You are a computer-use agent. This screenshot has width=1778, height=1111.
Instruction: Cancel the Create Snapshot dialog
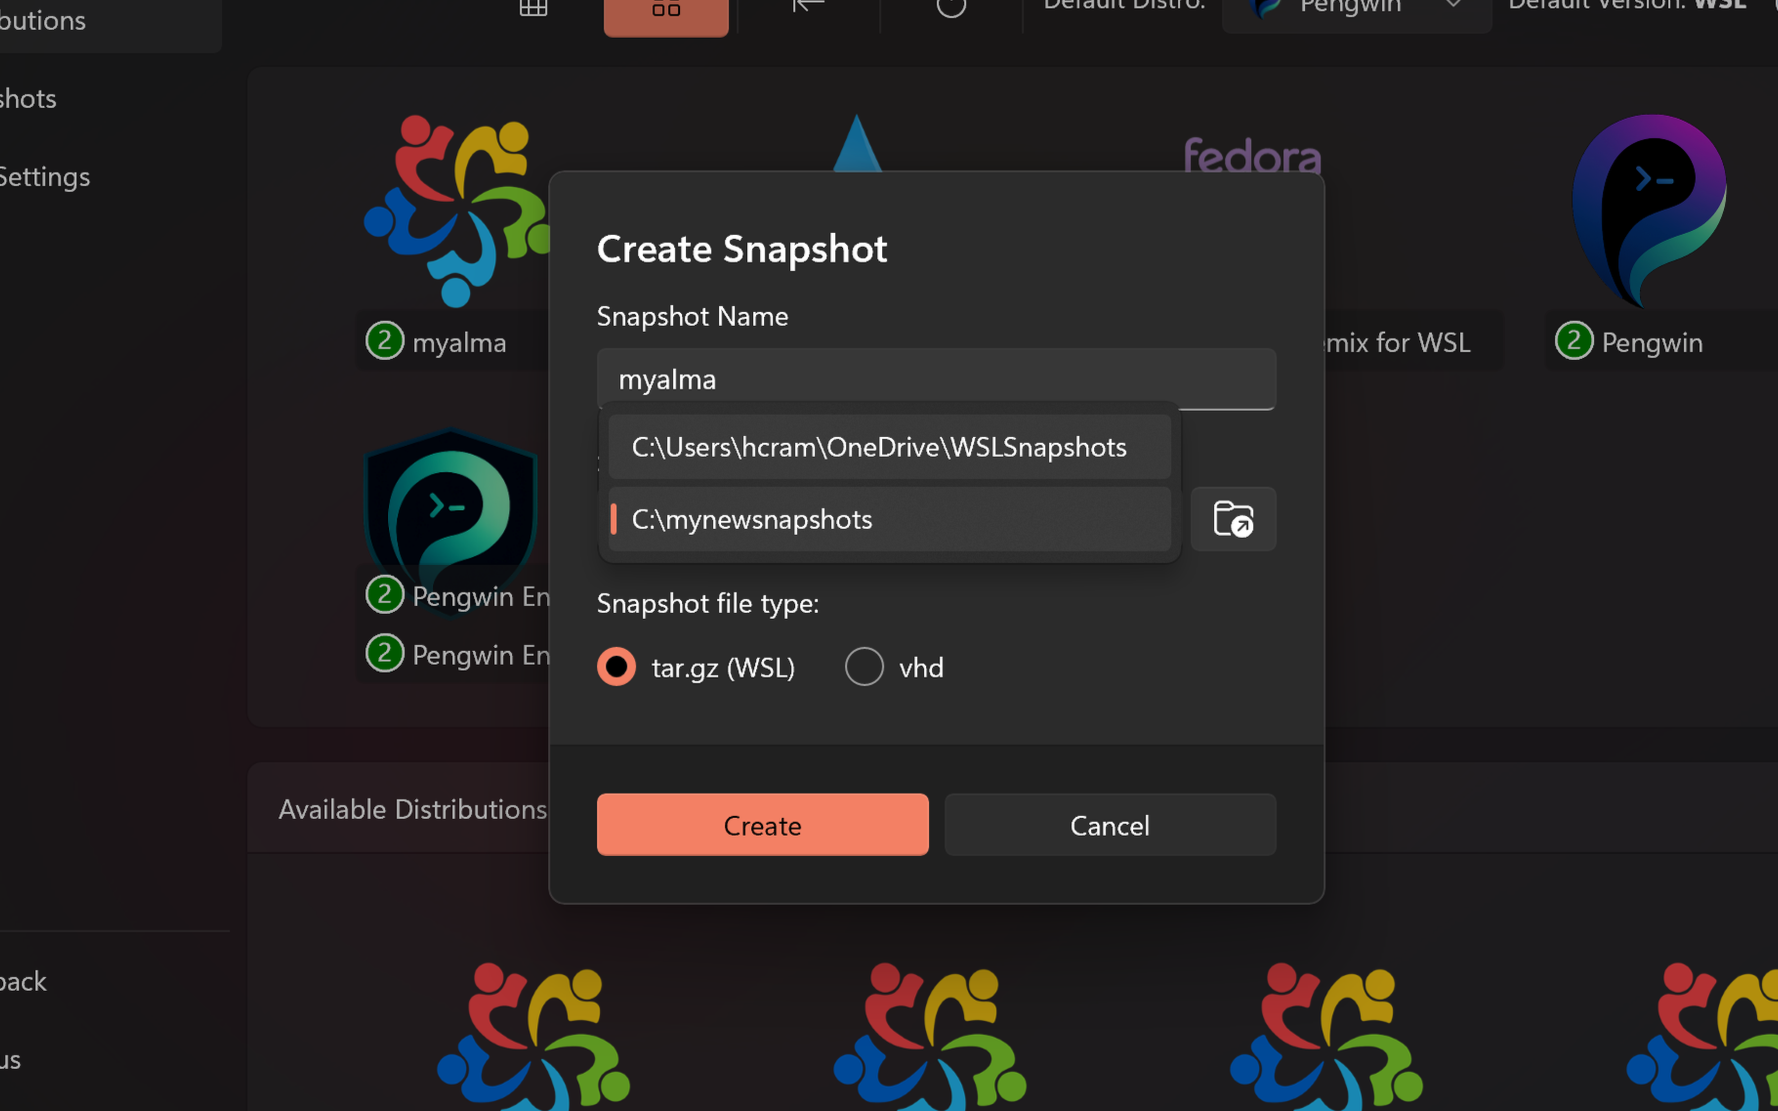1109,824
